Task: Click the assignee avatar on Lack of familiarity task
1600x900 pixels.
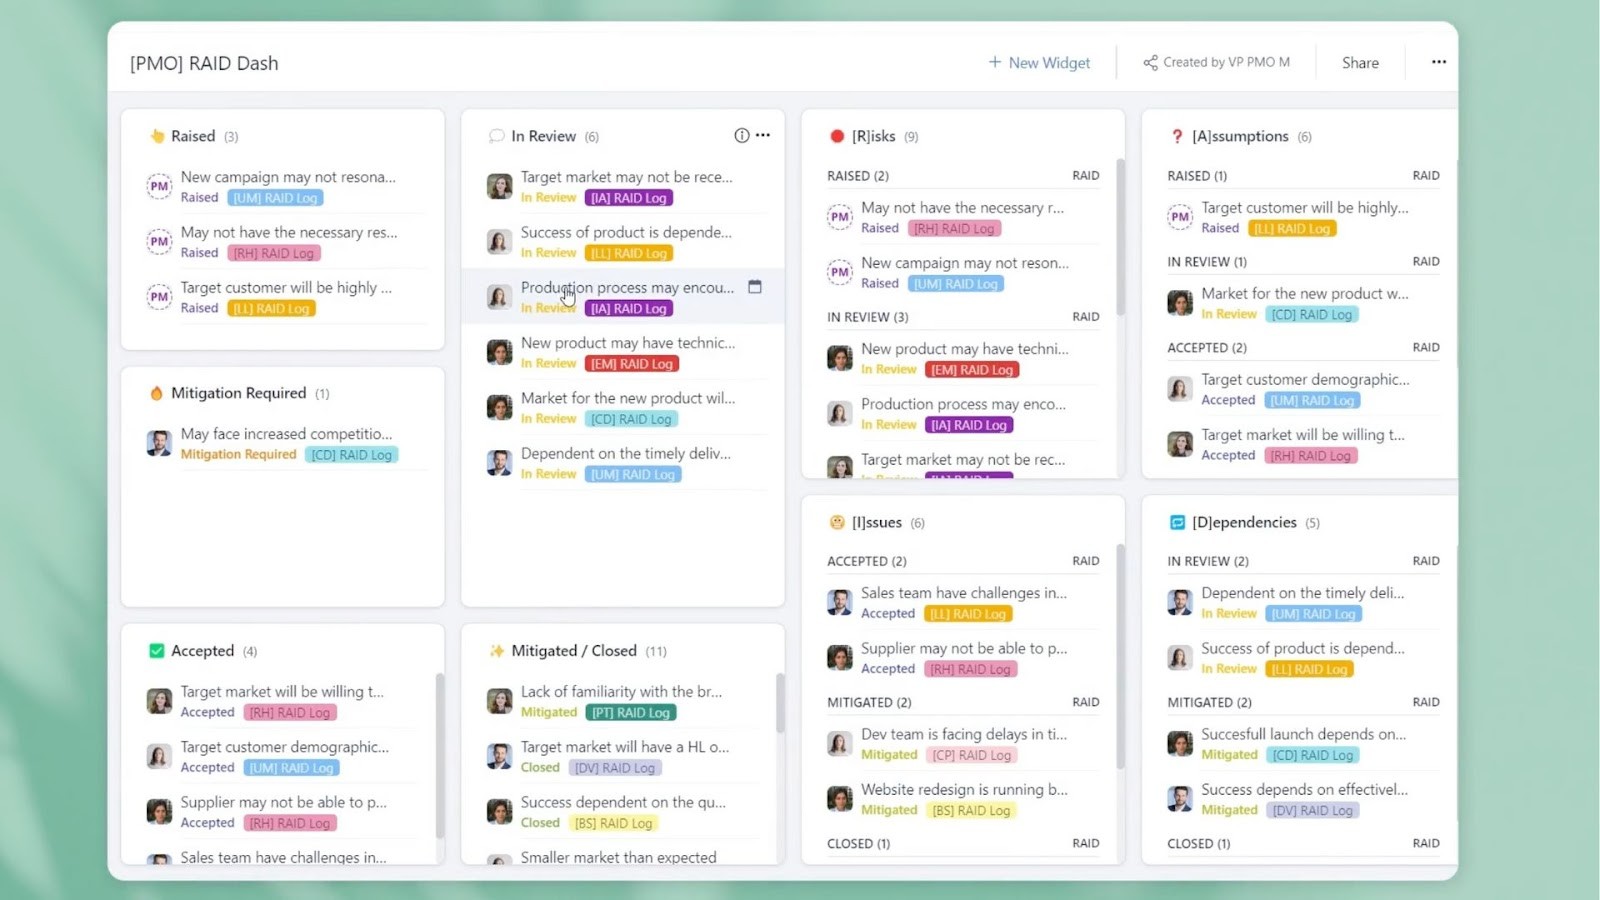Action: [x=499, y=700]
